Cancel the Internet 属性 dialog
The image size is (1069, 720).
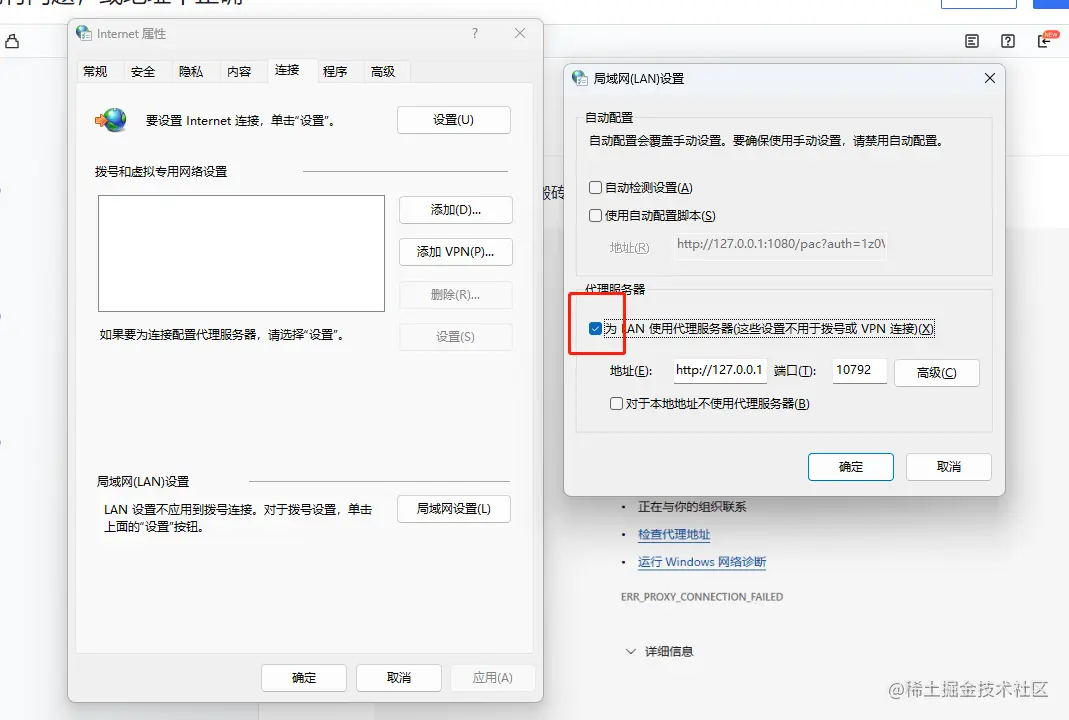pyautogui.click(x=399, y=678)
